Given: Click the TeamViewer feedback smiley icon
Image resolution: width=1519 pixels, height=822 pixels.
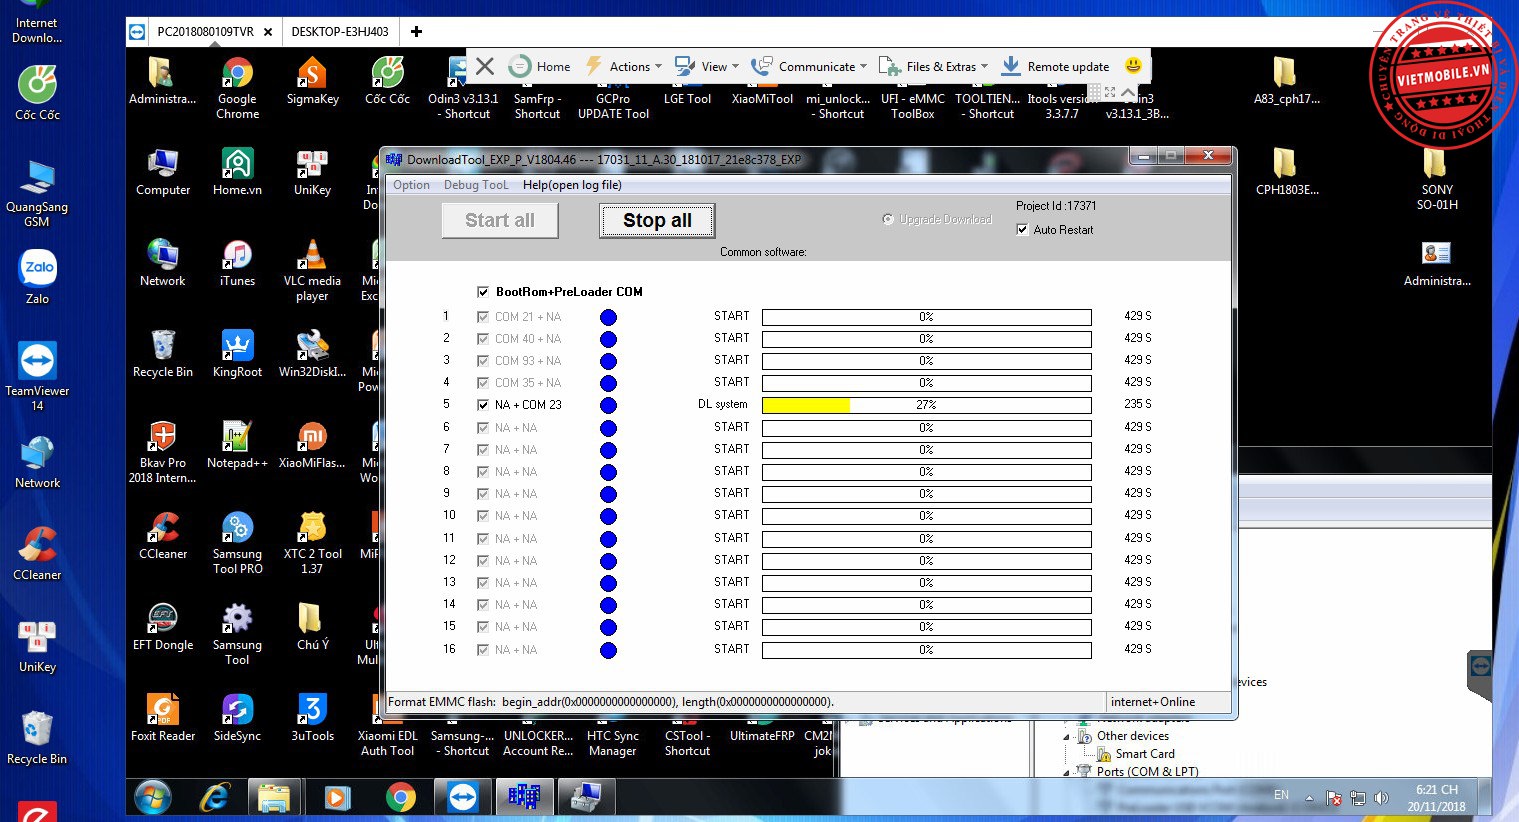Looking at the screenshot, I should (x=1133, y=66).
